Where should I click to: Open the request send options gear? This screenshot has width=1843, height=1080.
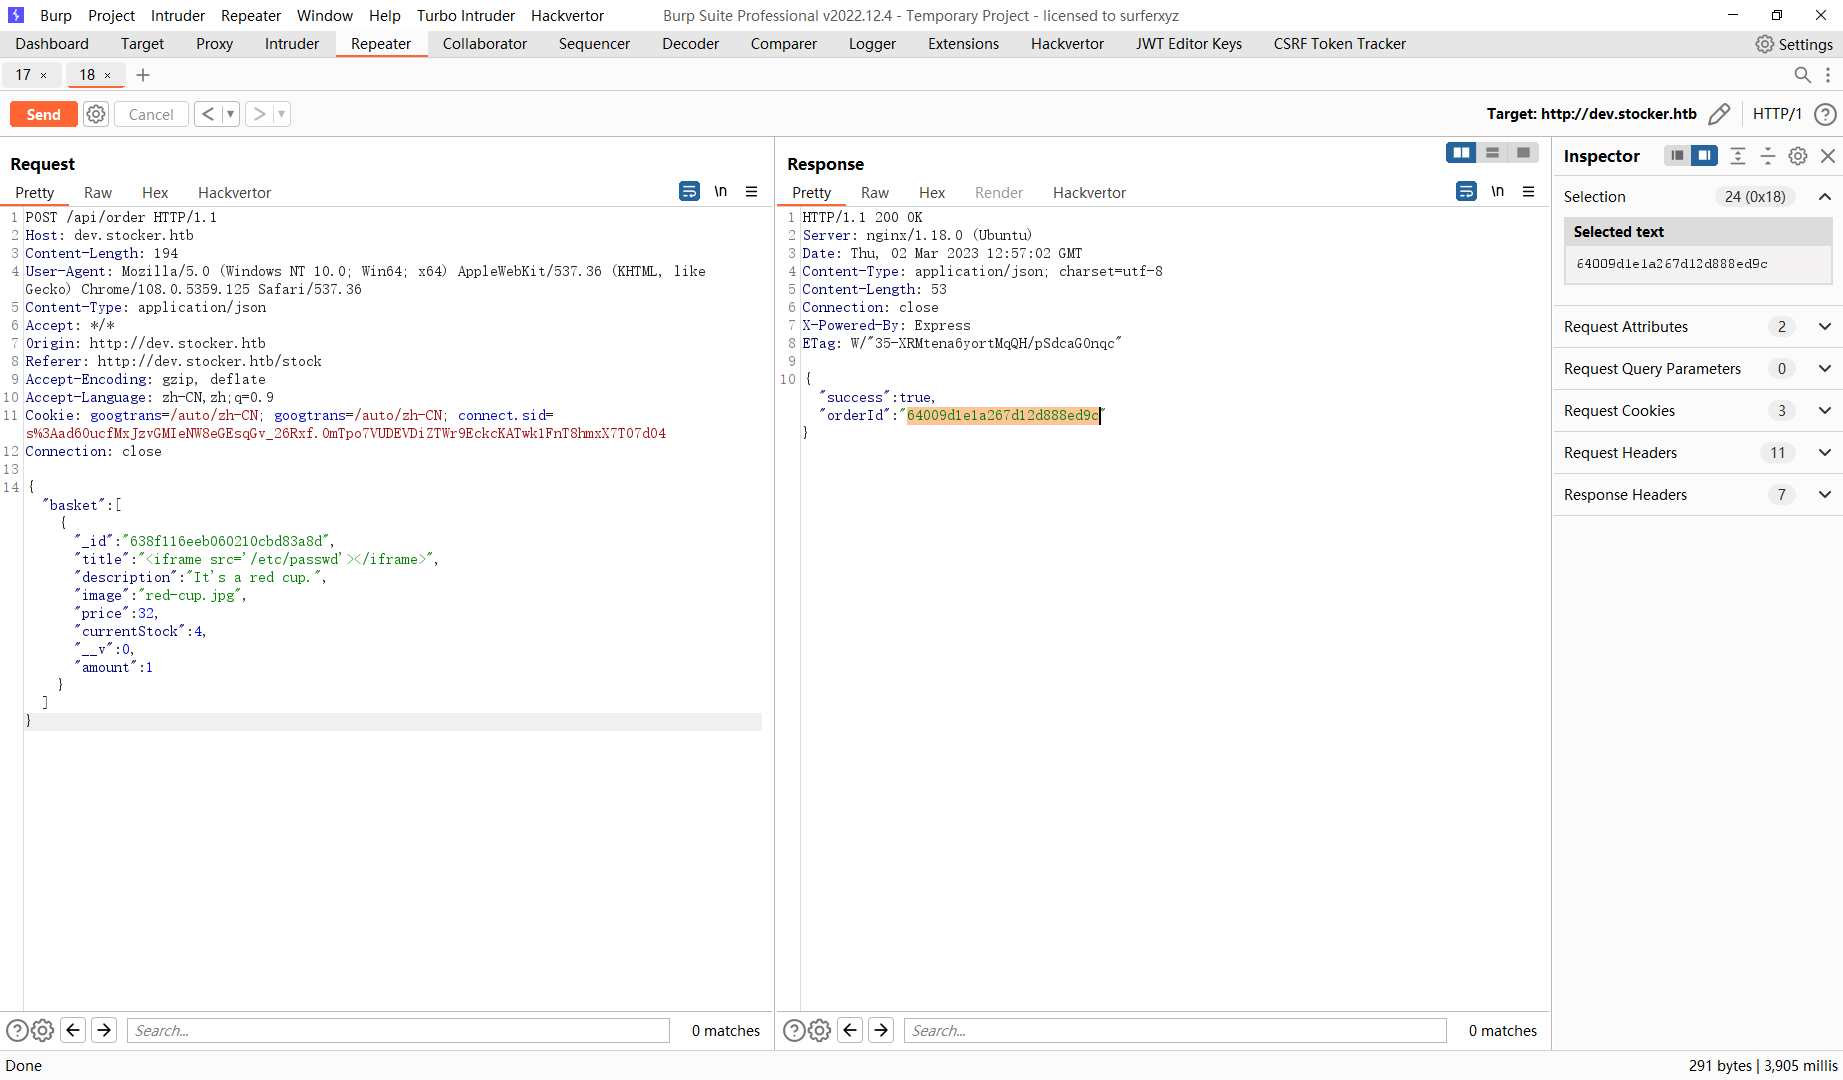coord(96,114)
